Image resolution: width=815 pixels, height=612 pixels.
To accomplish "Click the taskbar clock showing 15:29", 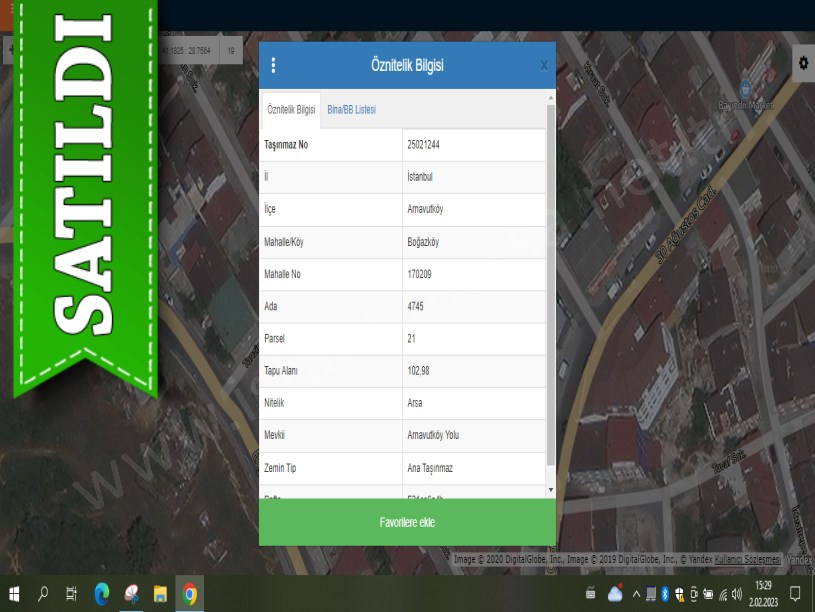I will pyautogui.click(x=763, y=594).
